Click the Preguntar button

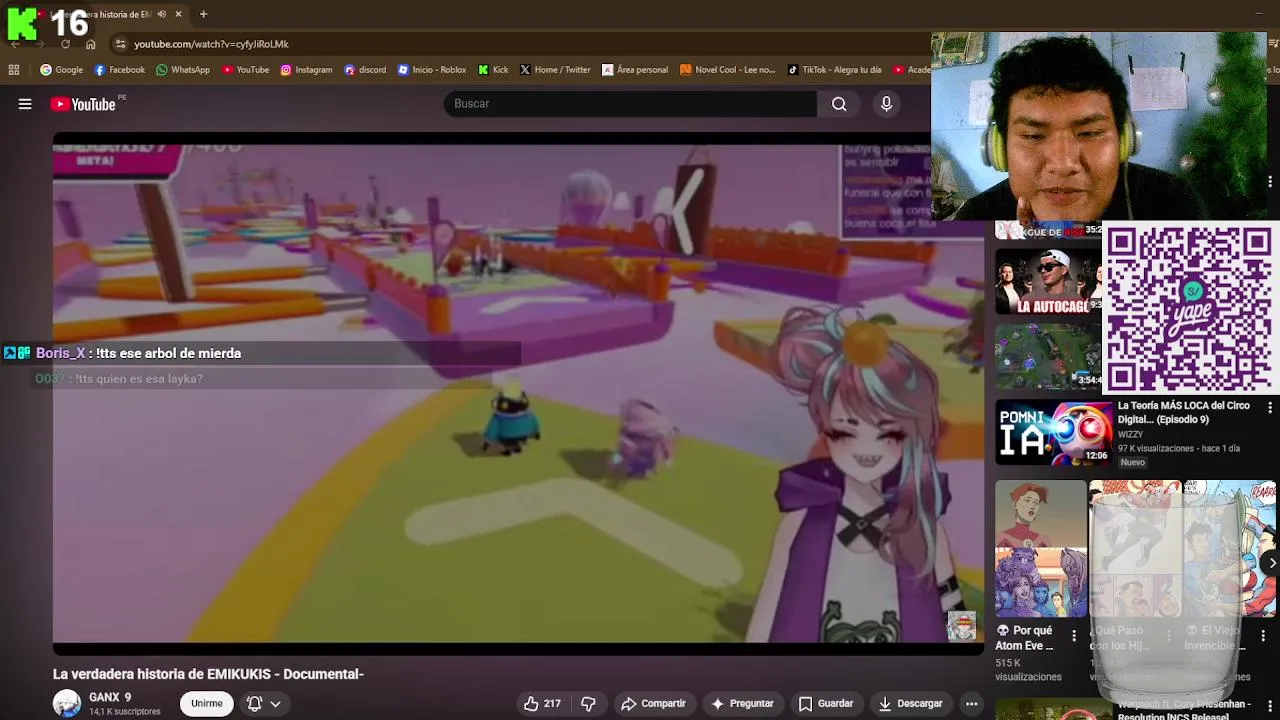[742, 704]
